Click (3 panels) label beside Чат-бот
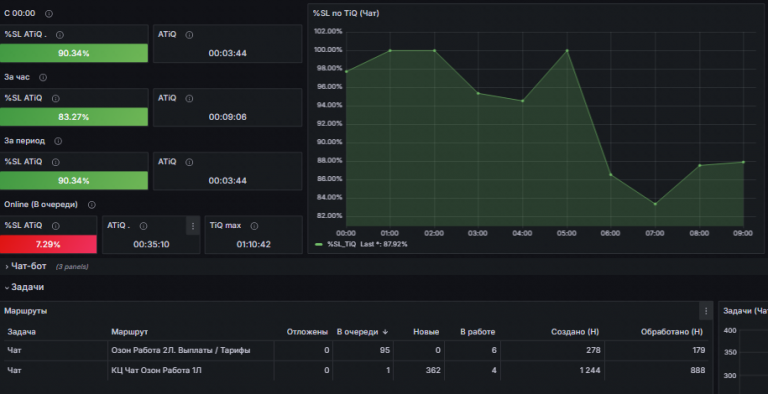 pyautogui.click(x=72, y=267)
